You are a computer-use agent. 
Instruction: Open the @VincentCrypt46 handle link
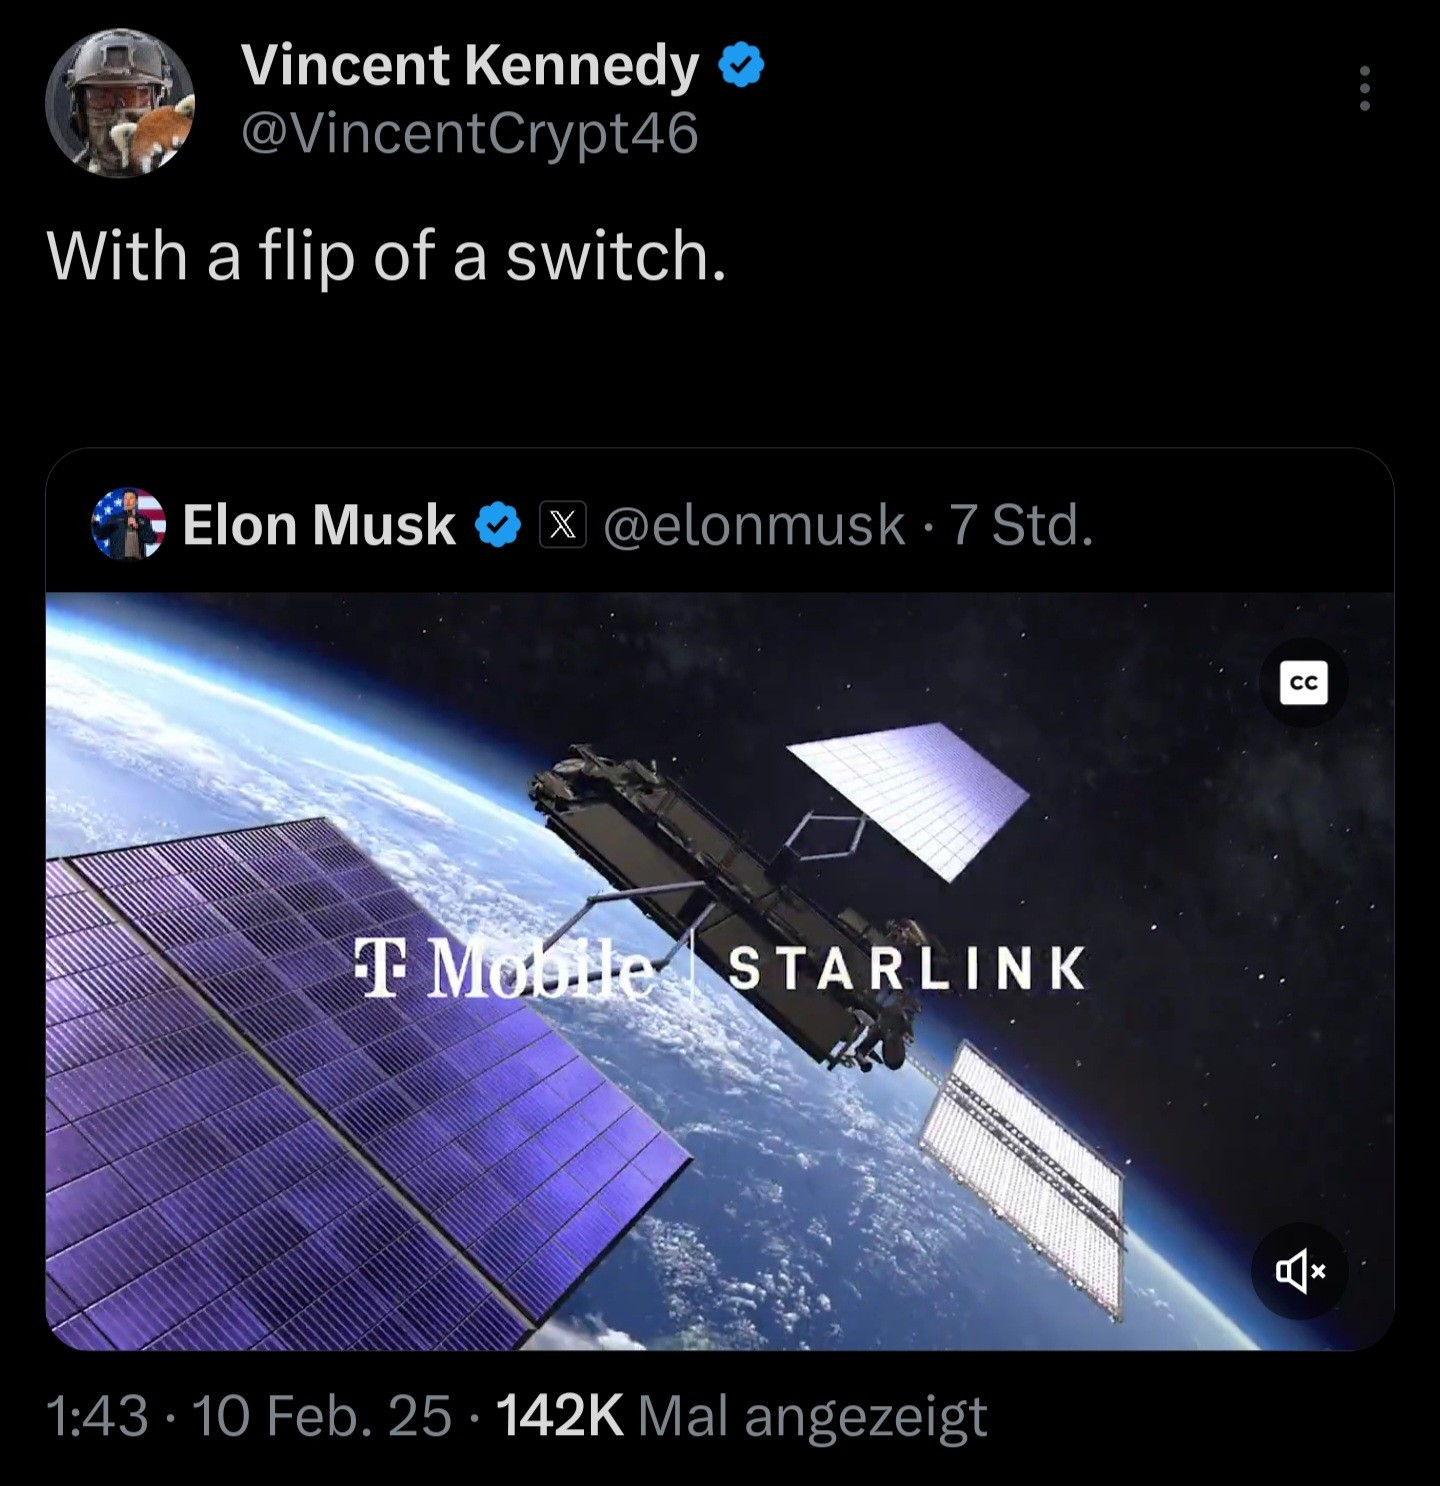pyautogui.click(x=469, y=133)
